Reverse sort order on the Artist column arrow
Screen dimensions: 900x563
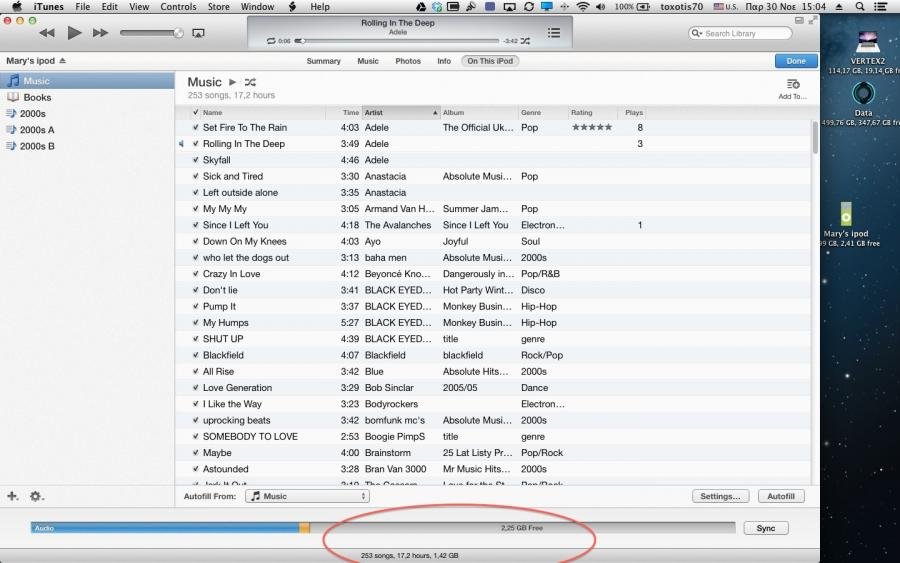click(x=435, y=112)
